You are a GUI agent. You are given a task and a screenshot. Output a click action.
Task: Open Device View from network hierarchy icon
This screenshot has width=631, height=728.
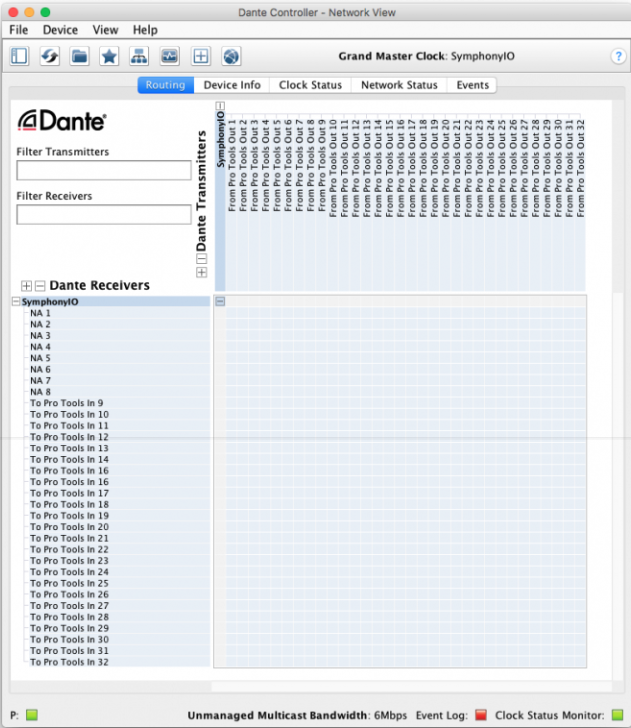(x=139, y=56)
